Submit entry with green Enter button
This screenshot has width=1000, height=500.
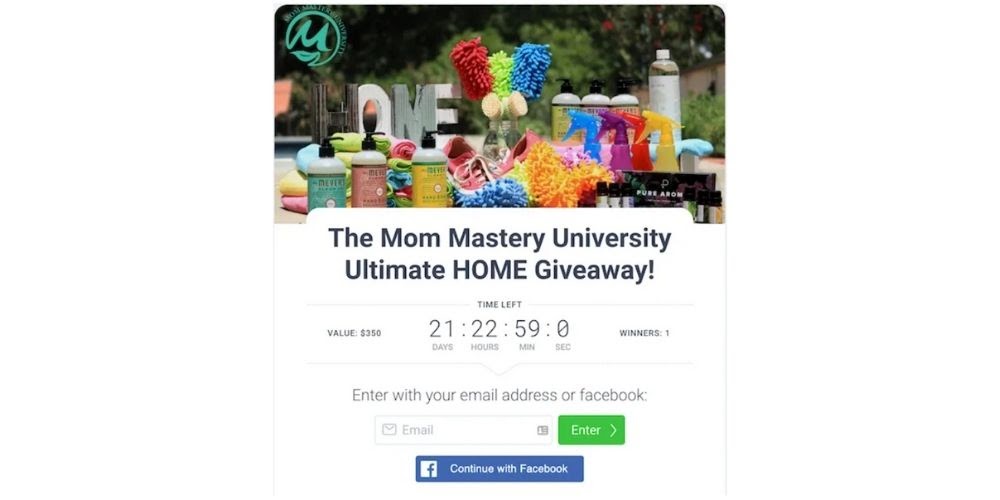click(591, 430)
